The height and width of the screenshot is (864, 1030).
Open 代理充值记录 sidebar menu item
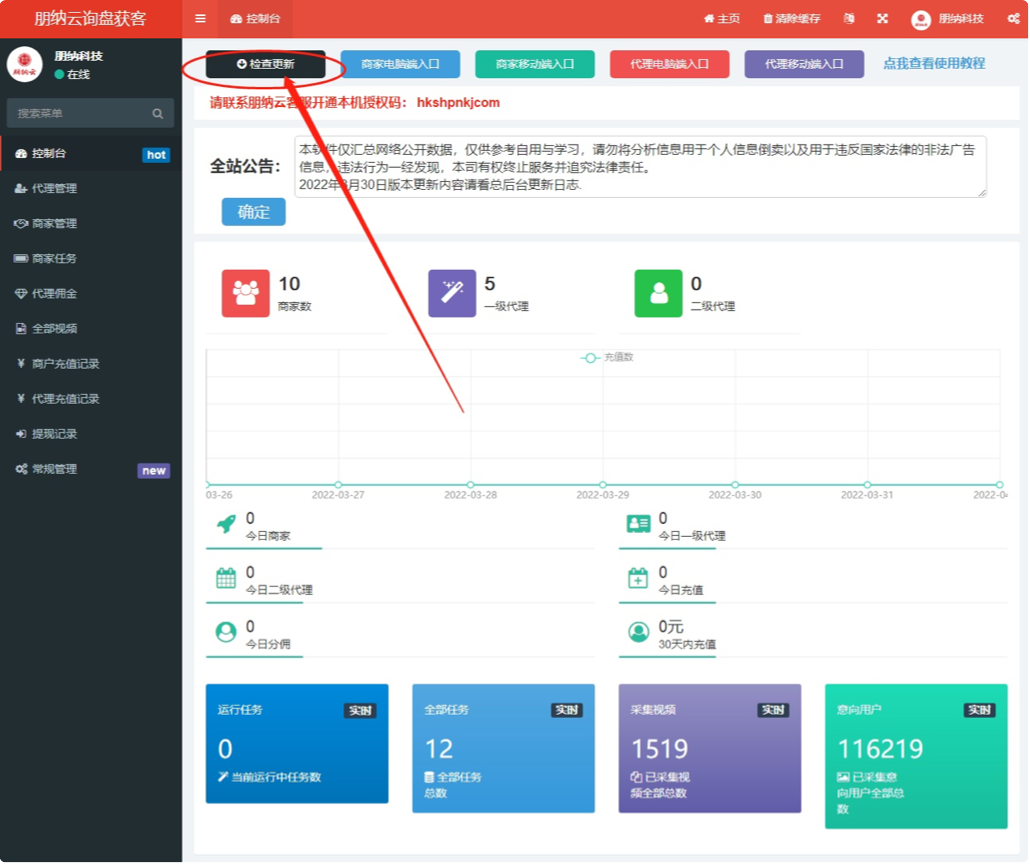(x=91, y=399)
